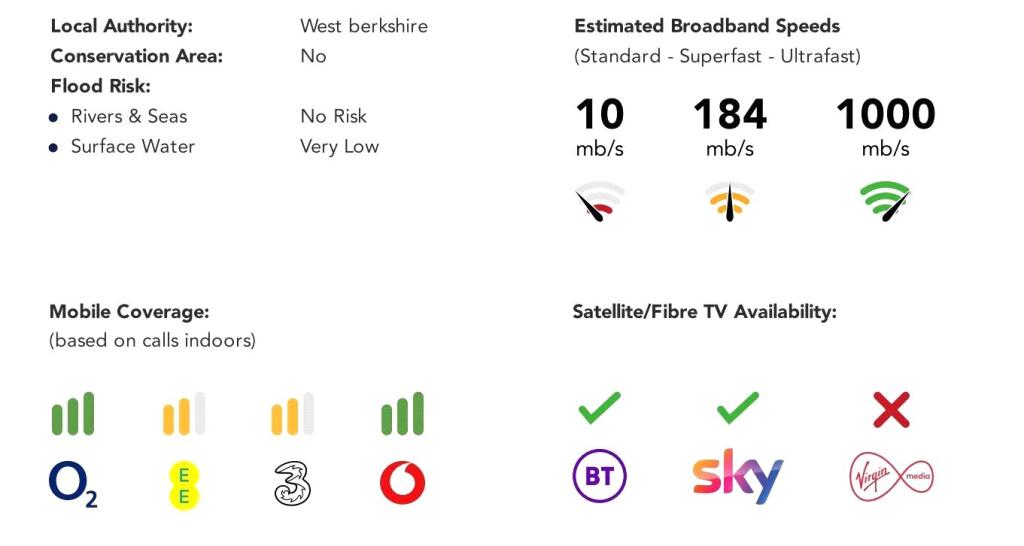This screenshot has height=546, width=1024.
Task: Click the green ultrafast speed gauge
Action: coord(885,201)
